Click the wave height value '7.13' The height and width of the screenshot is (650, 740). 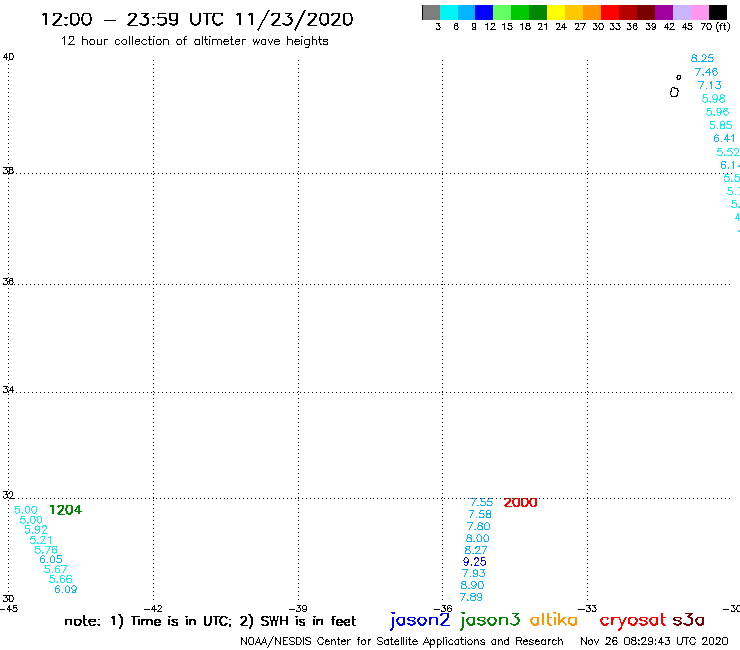(710, 85)
